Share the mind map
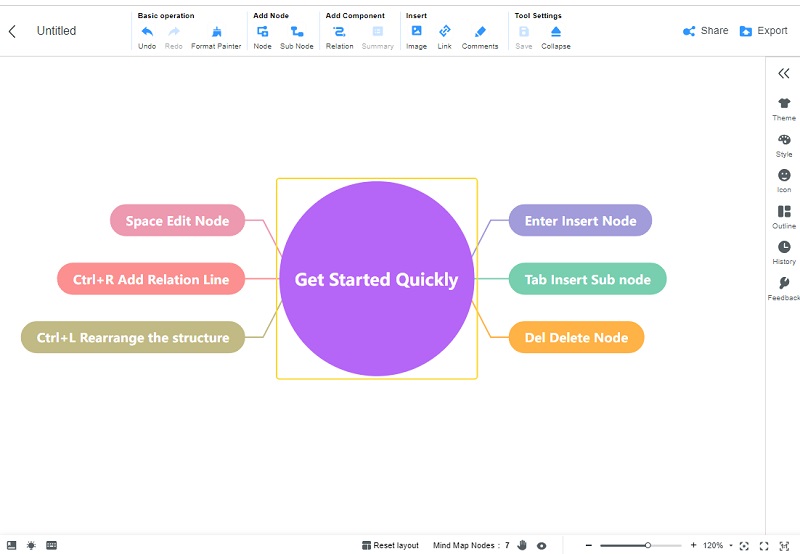This screenshot has width=800, height=554. pyautogui.click(x=706, y=31)
